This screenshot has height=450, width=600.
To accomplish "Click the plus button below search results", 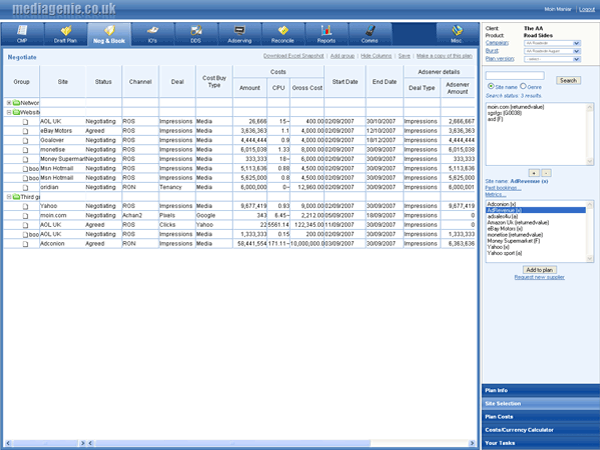I will [533, 173].
